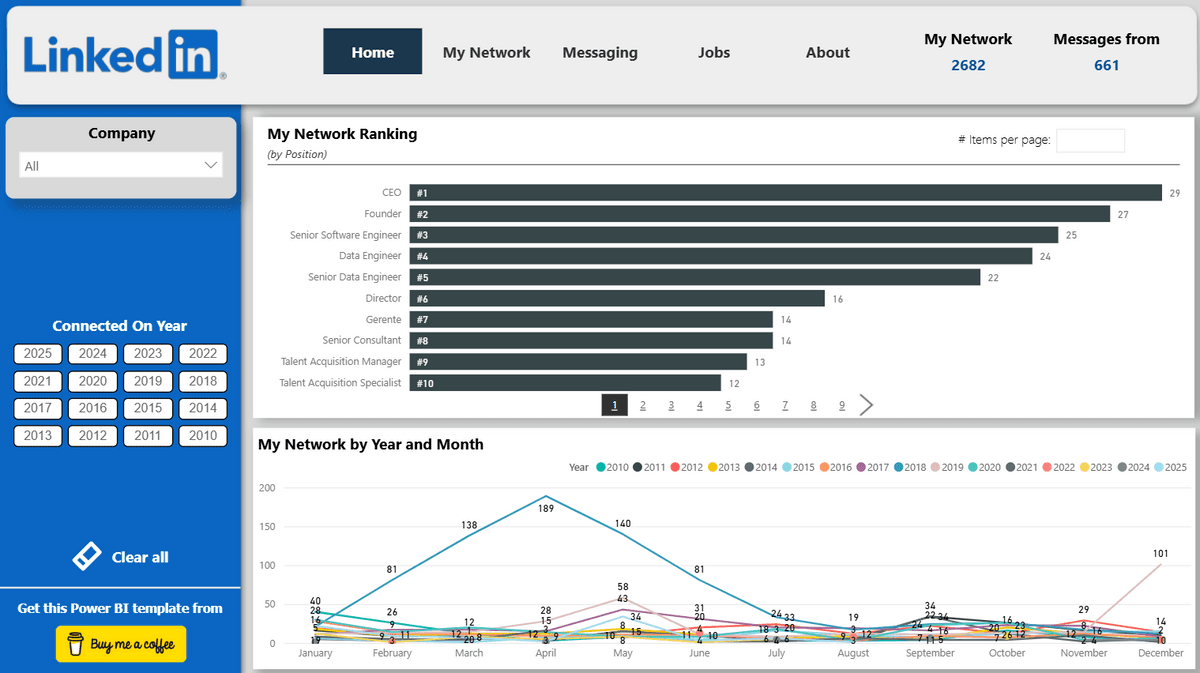Toggle the 2021 year filter
This screenshot has height=673, width=1200.
point(38,381)
